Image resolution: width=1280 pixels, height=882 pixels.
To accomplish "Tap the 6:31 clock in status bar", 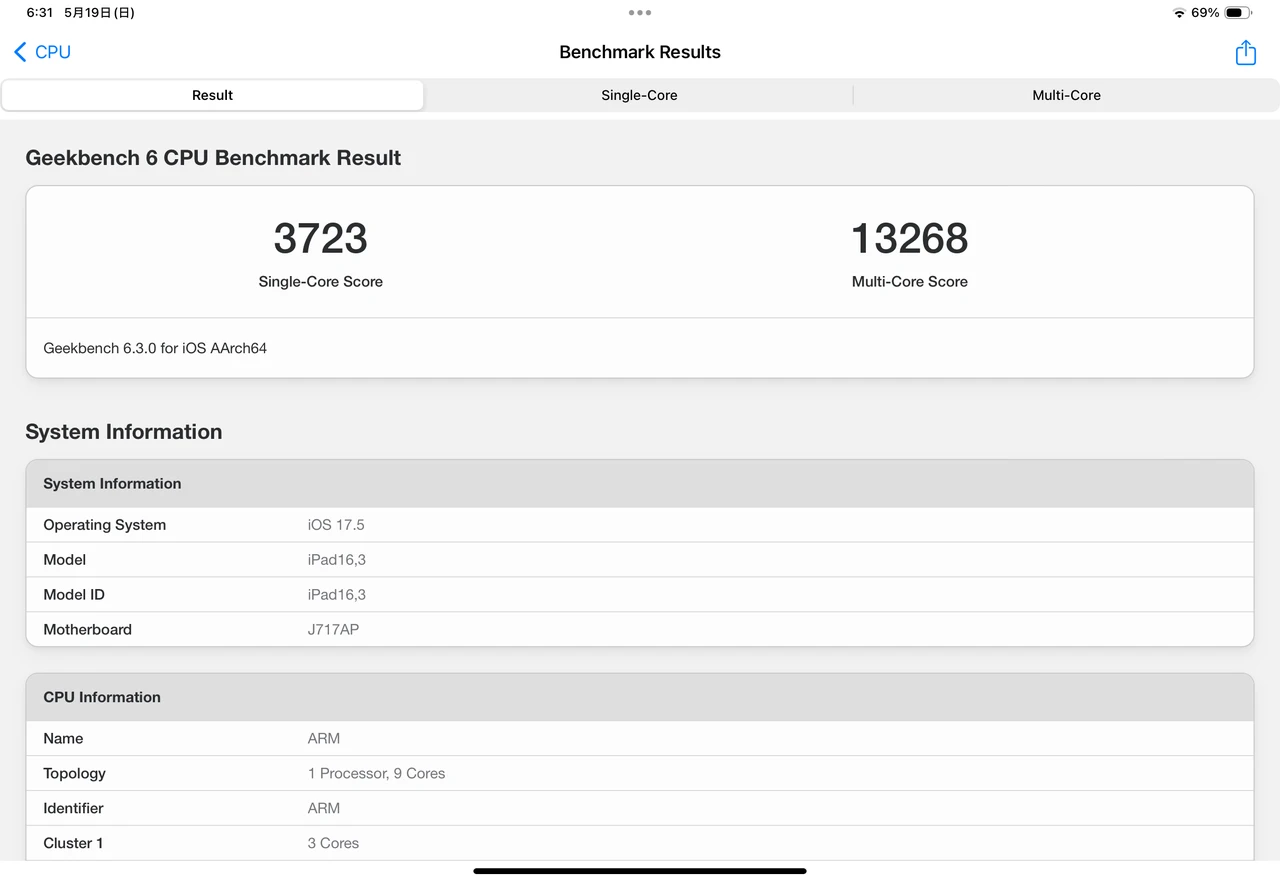I will (x=40, y=13).
